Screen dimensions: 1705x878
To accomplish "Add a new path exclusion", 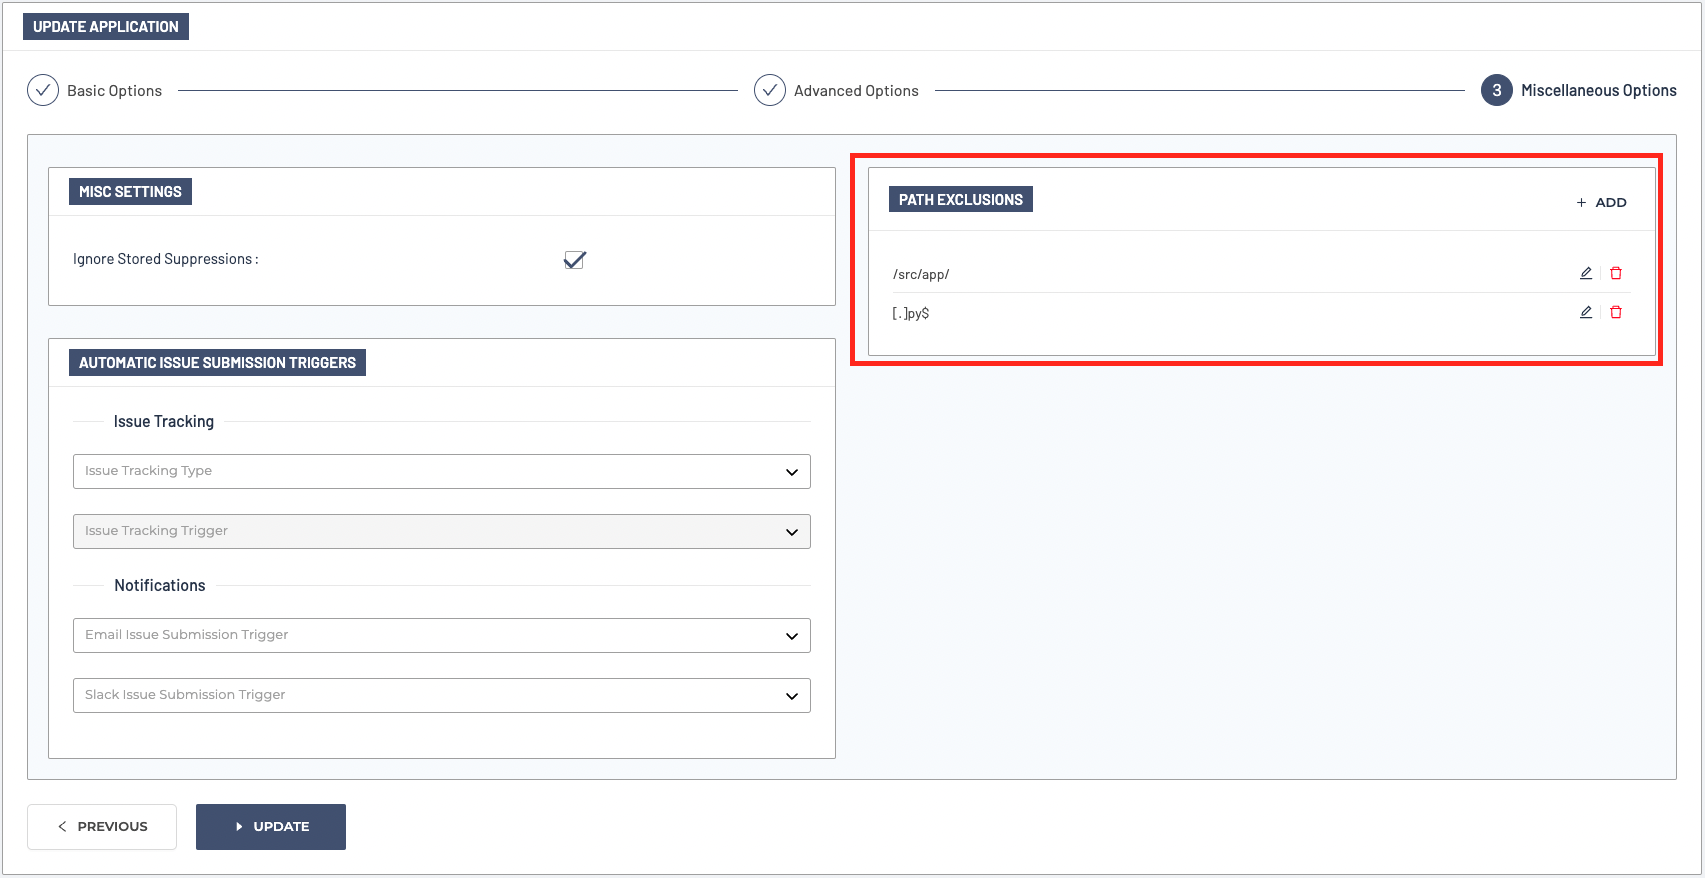I will click(1601, 202).
